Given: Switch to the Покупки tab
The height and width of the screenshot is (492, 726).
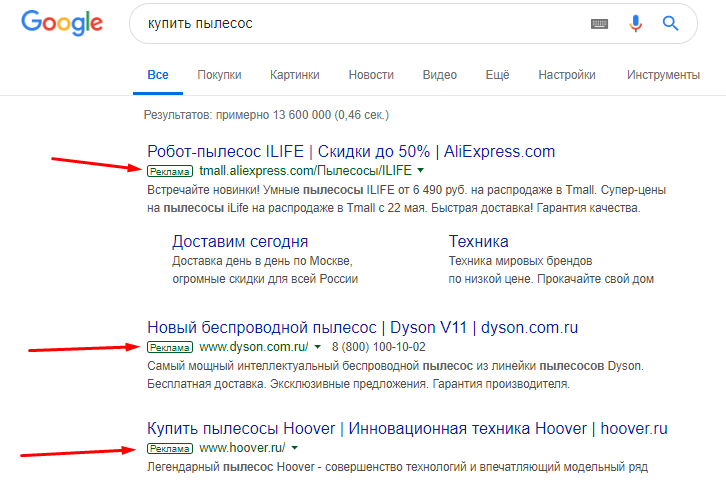Looking at the screenshot, I should tap(219, 75).
